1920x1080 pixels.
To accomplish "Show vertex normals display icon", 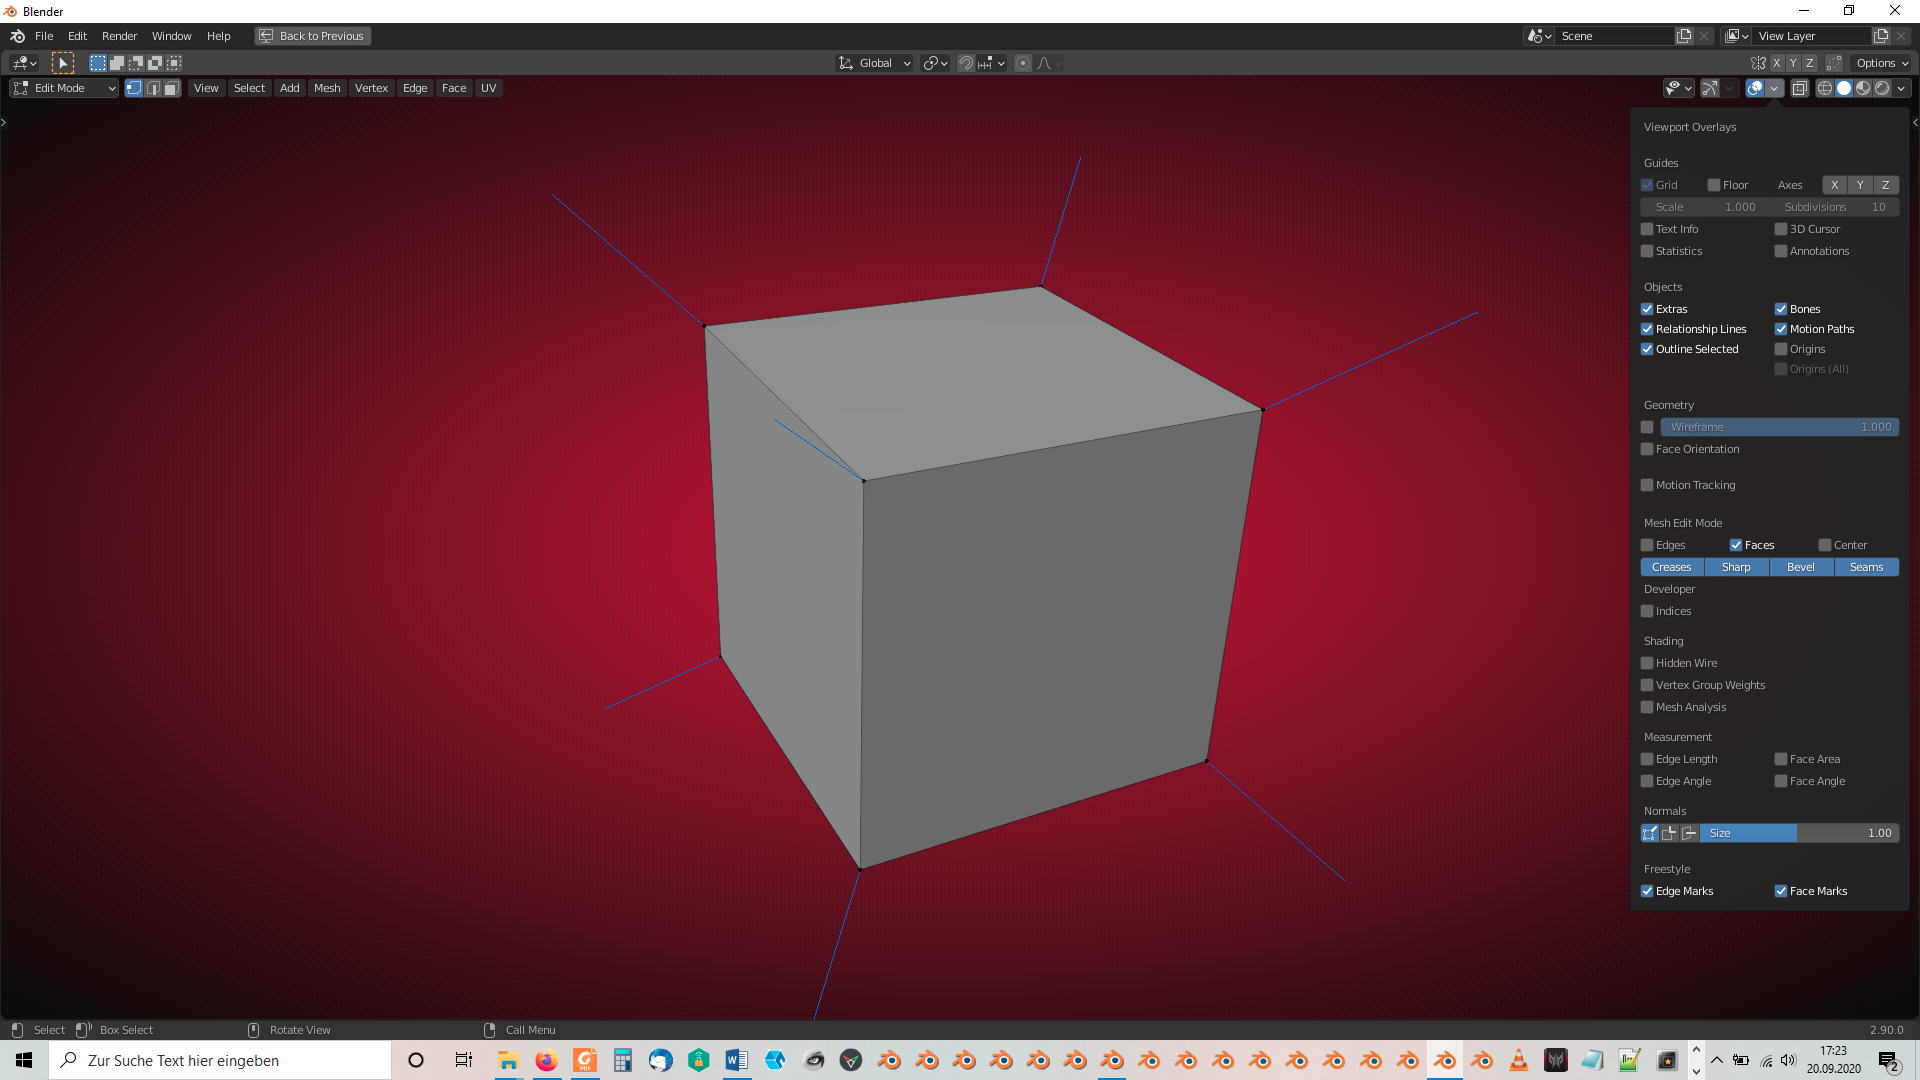I will [1650, 833].
